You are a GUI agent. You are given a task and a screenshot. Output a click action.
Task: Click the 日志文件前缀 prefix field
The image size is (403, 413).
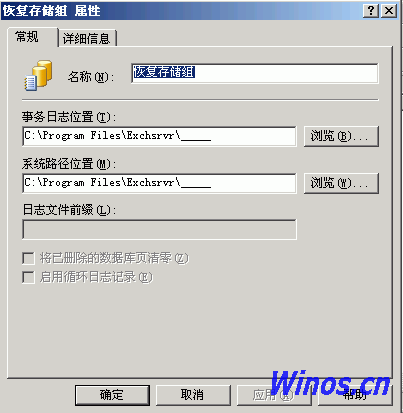coord(159,229)
